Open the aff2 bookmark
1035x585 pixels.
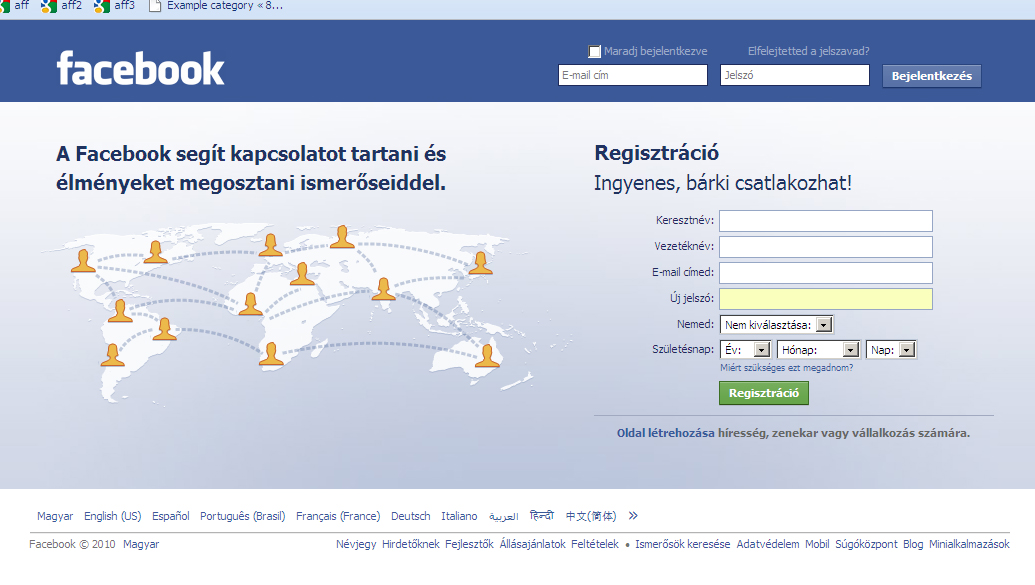coord(61,5)
